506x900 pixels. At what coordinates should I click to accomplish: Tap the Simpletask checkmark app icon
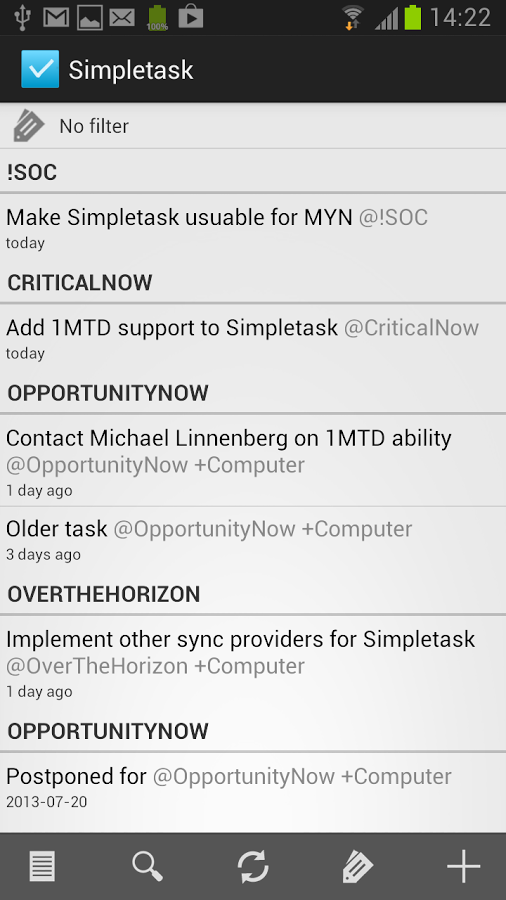click(40, 69)
